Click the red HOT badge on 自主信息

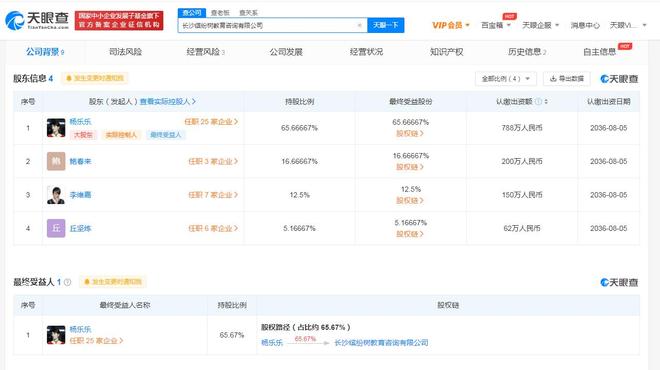pos(625,46)
